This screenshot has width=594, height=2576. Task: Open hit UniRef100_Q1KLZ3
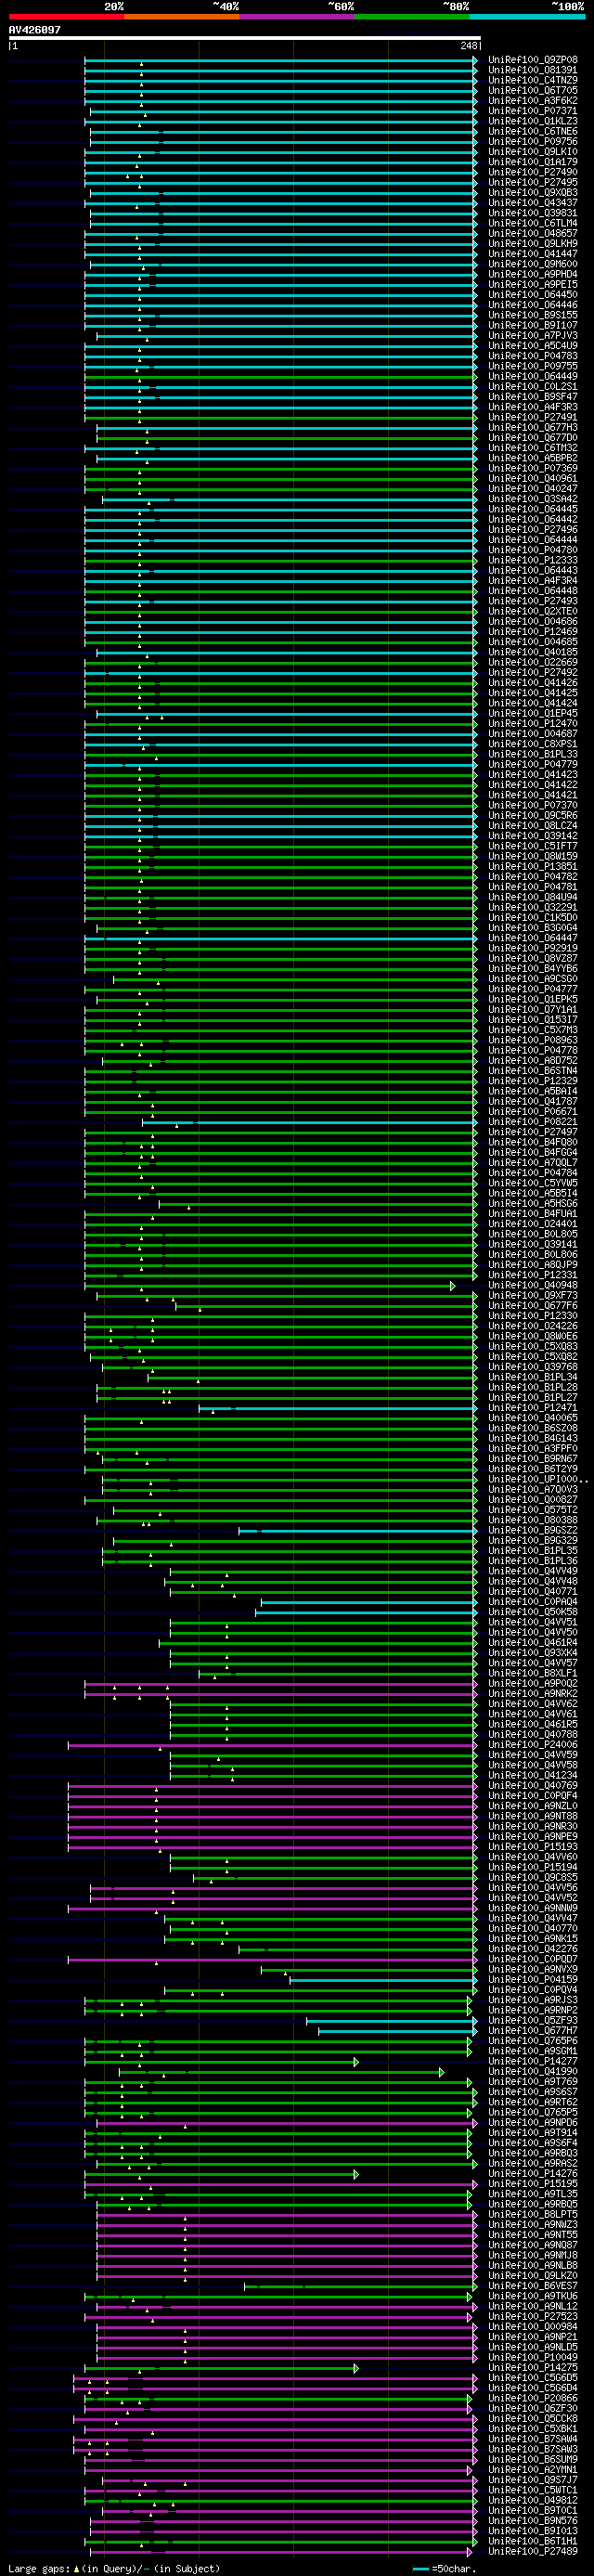(x=532, y=121)
